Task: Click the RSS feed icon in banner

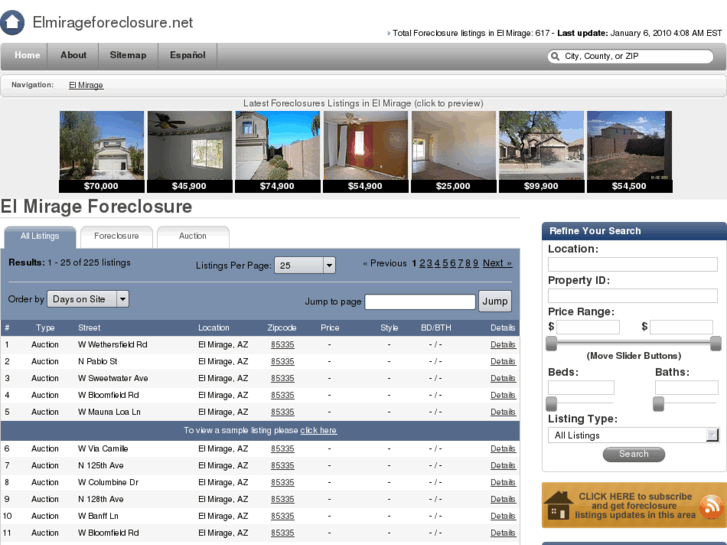Action: point(711,506)
